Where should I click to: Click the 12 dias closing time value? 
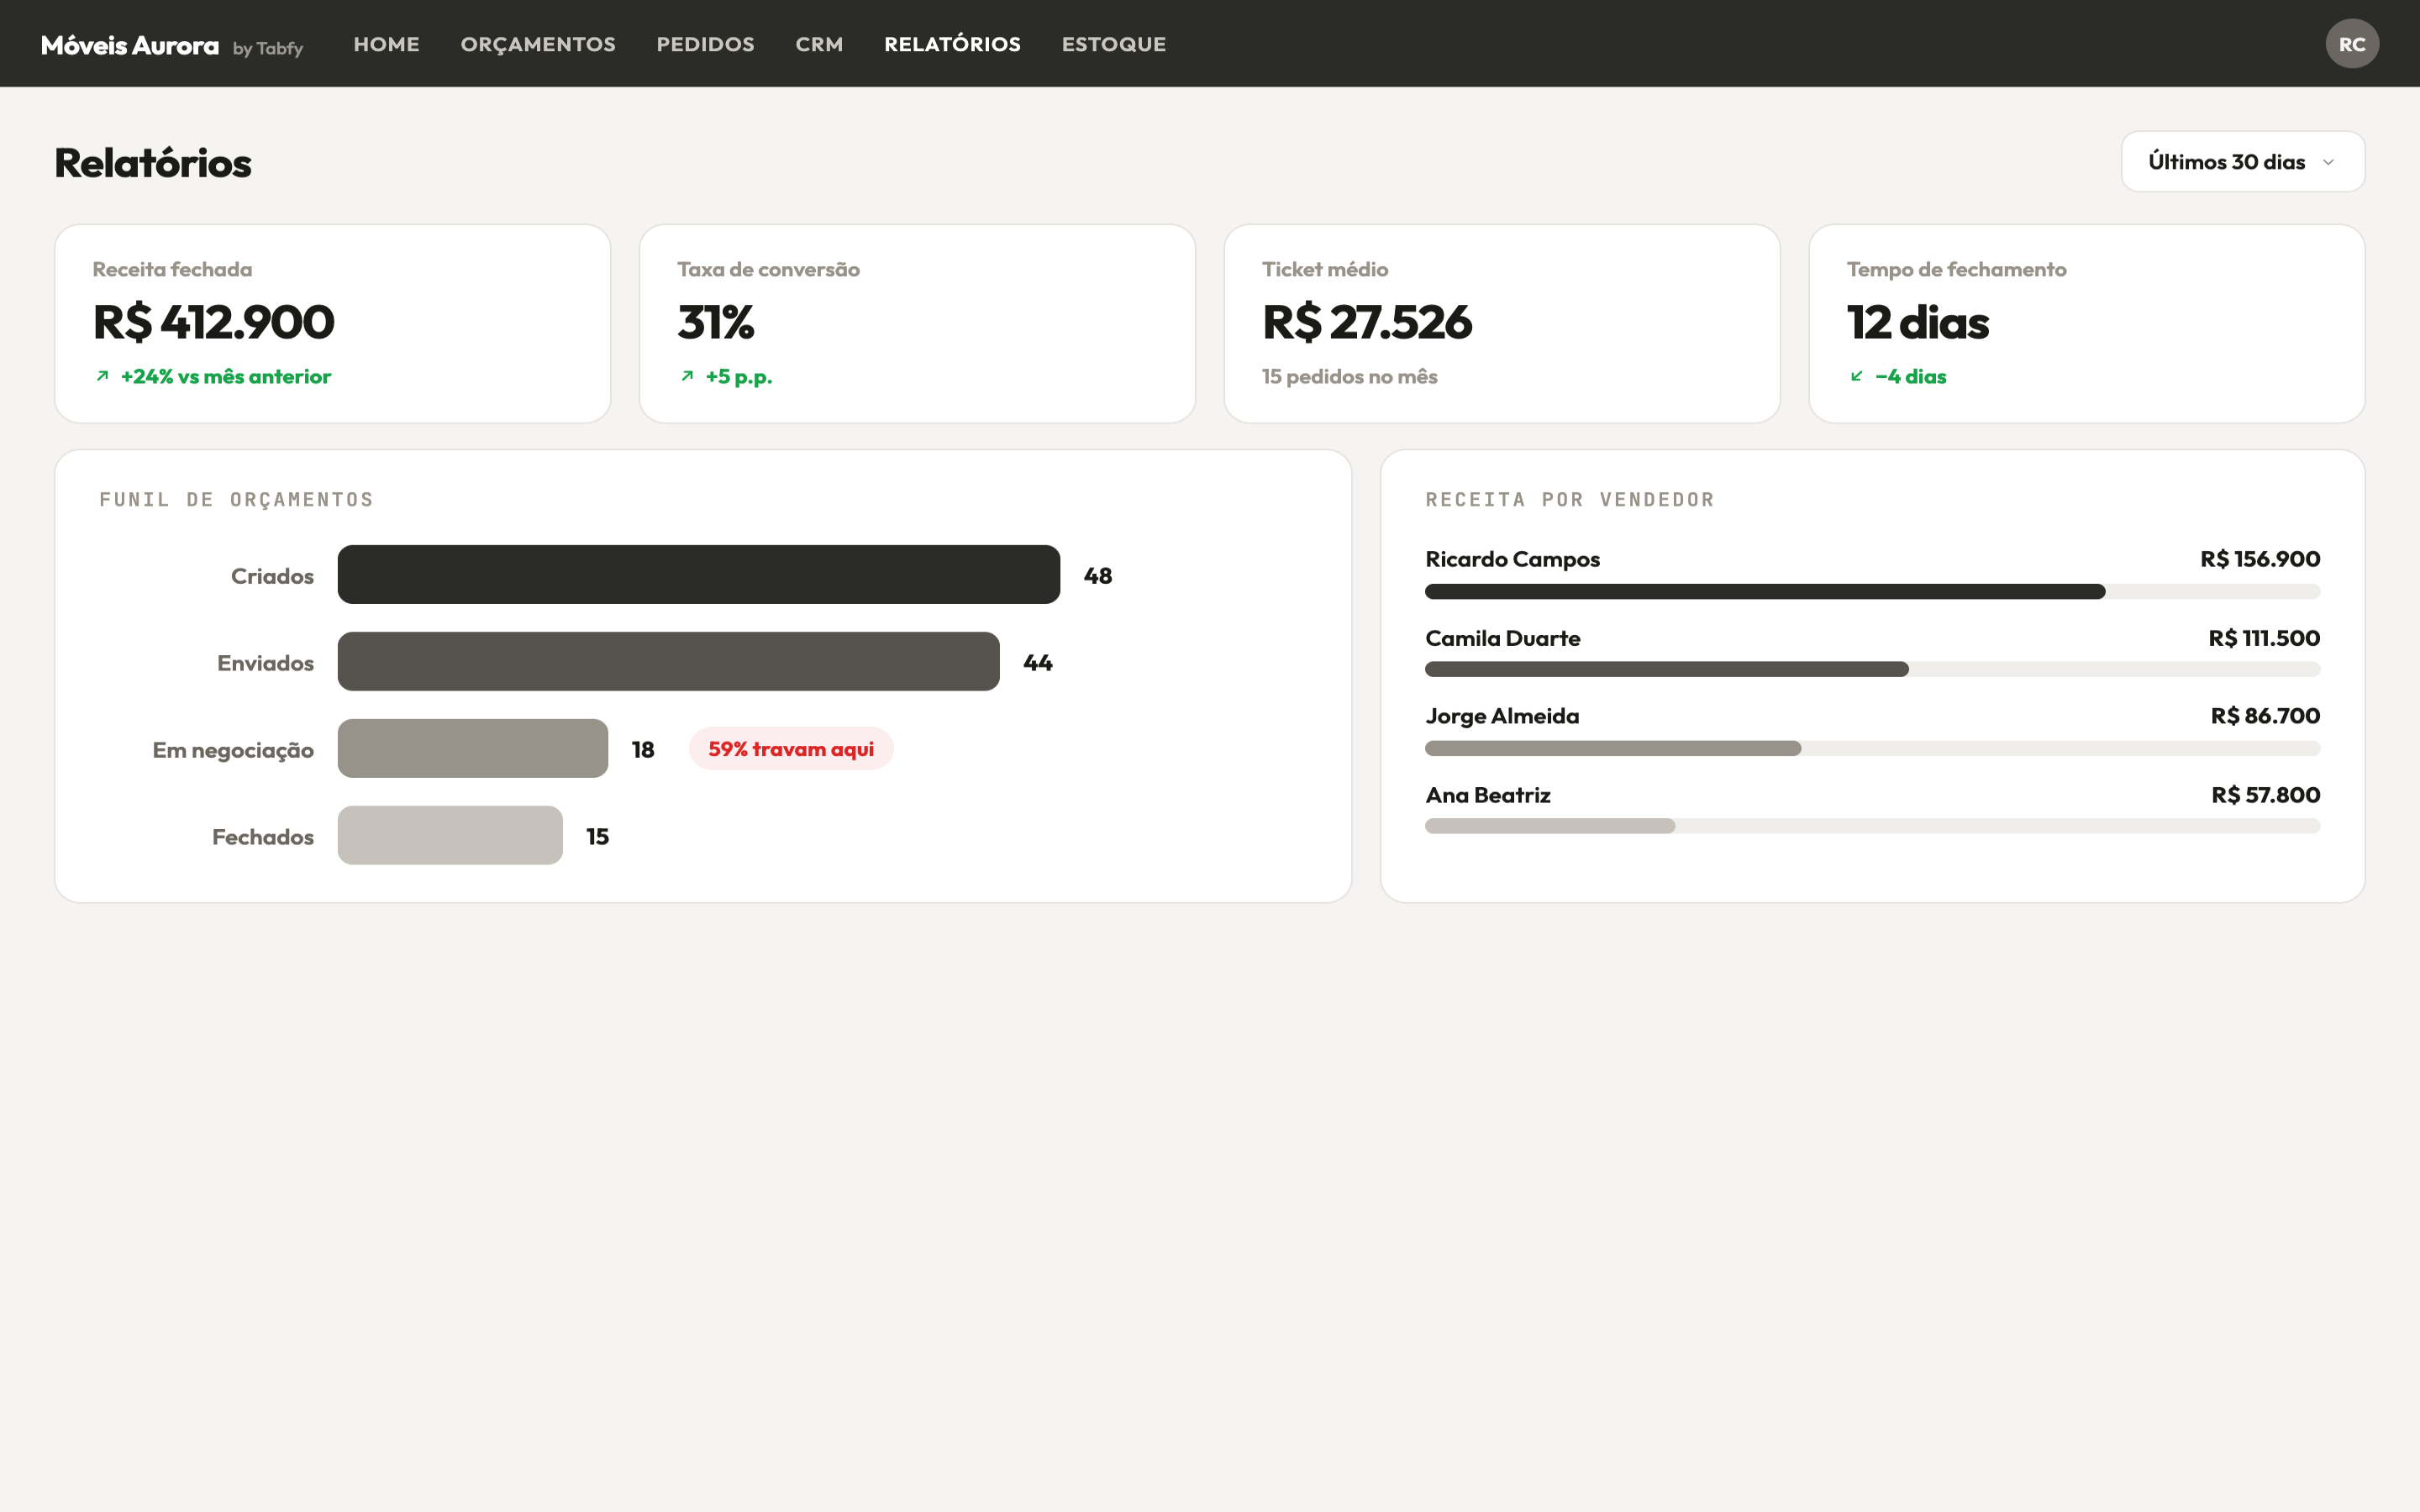click(x=1917, y=322)
